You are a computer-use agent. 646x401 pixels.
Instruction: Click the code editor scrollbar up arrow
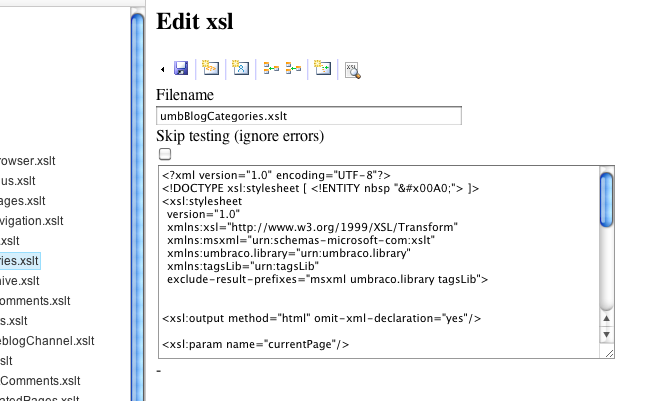[x=606, y=318]
